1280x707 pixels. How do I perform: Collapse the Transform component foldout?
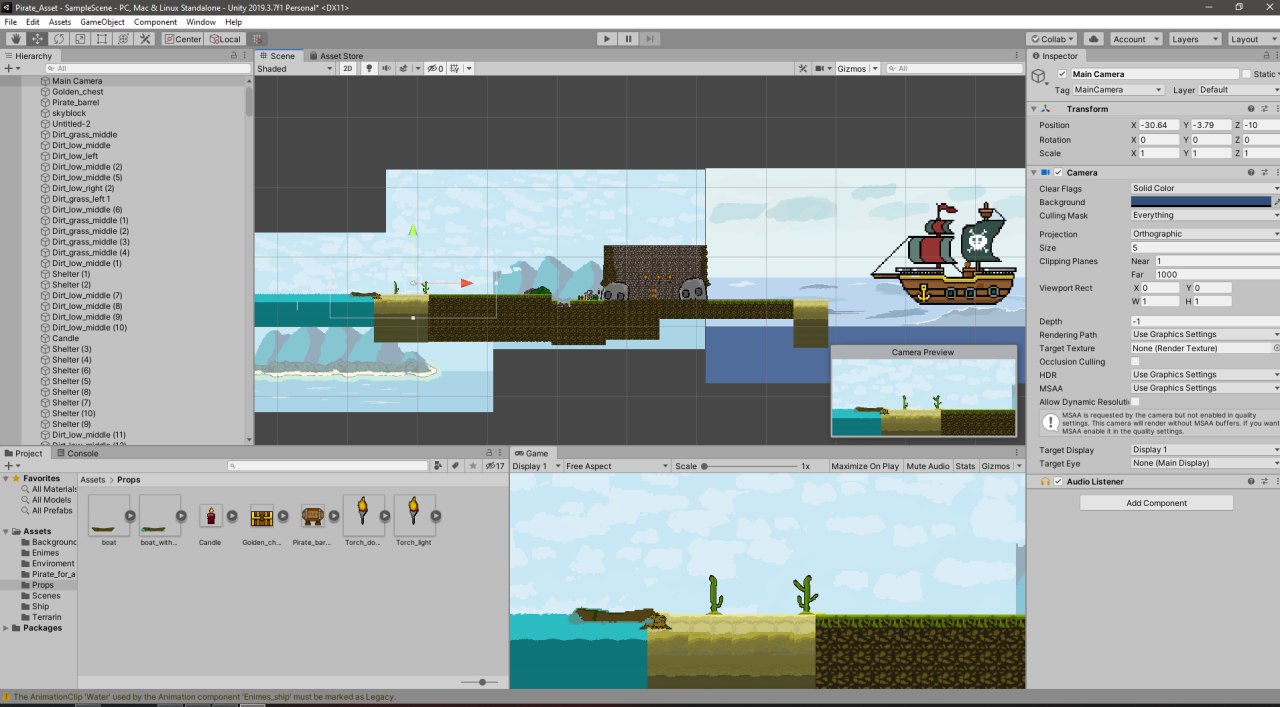[x=1033, y=108]
